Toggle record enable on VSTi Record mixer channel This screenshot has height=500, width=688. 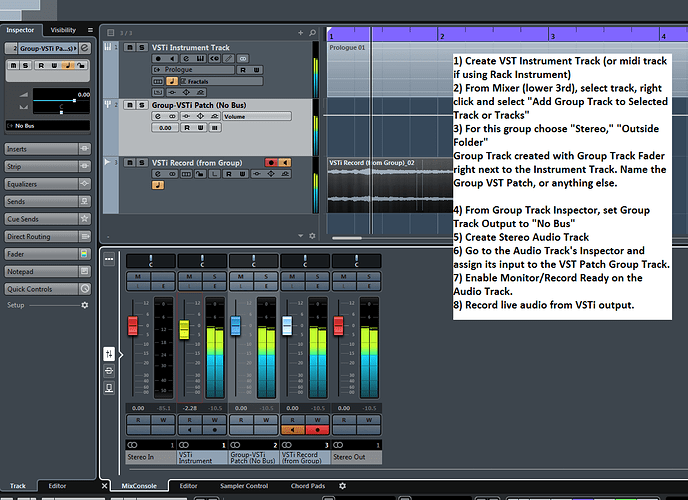tap(317, 430)
